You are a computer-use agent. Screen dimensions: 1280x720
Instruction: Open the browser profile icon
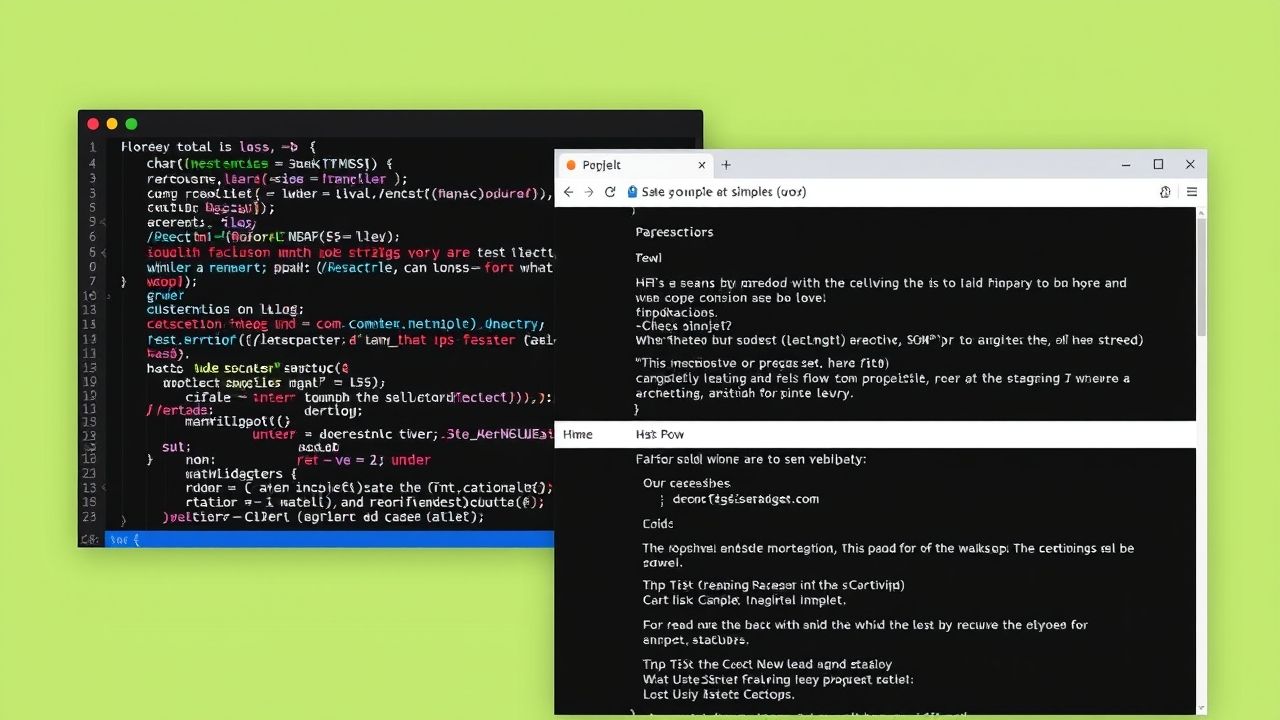point(1164,191)
